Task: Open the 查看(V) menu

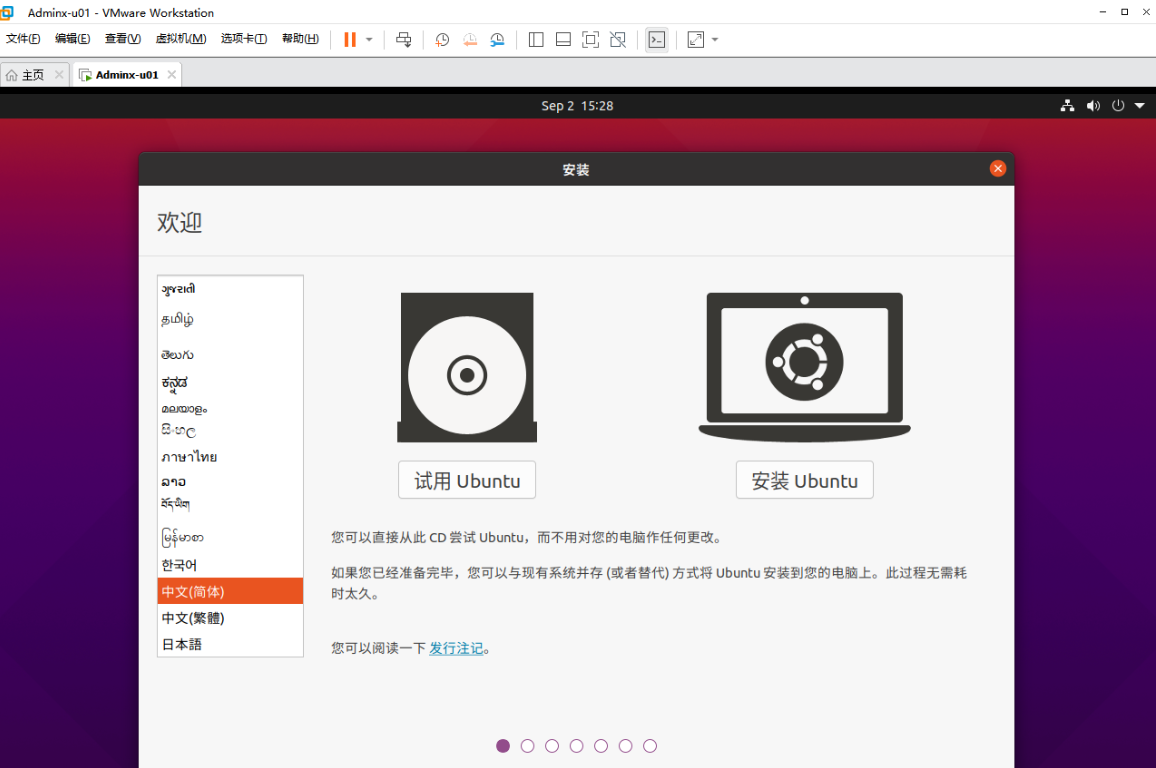Action: 122,38
